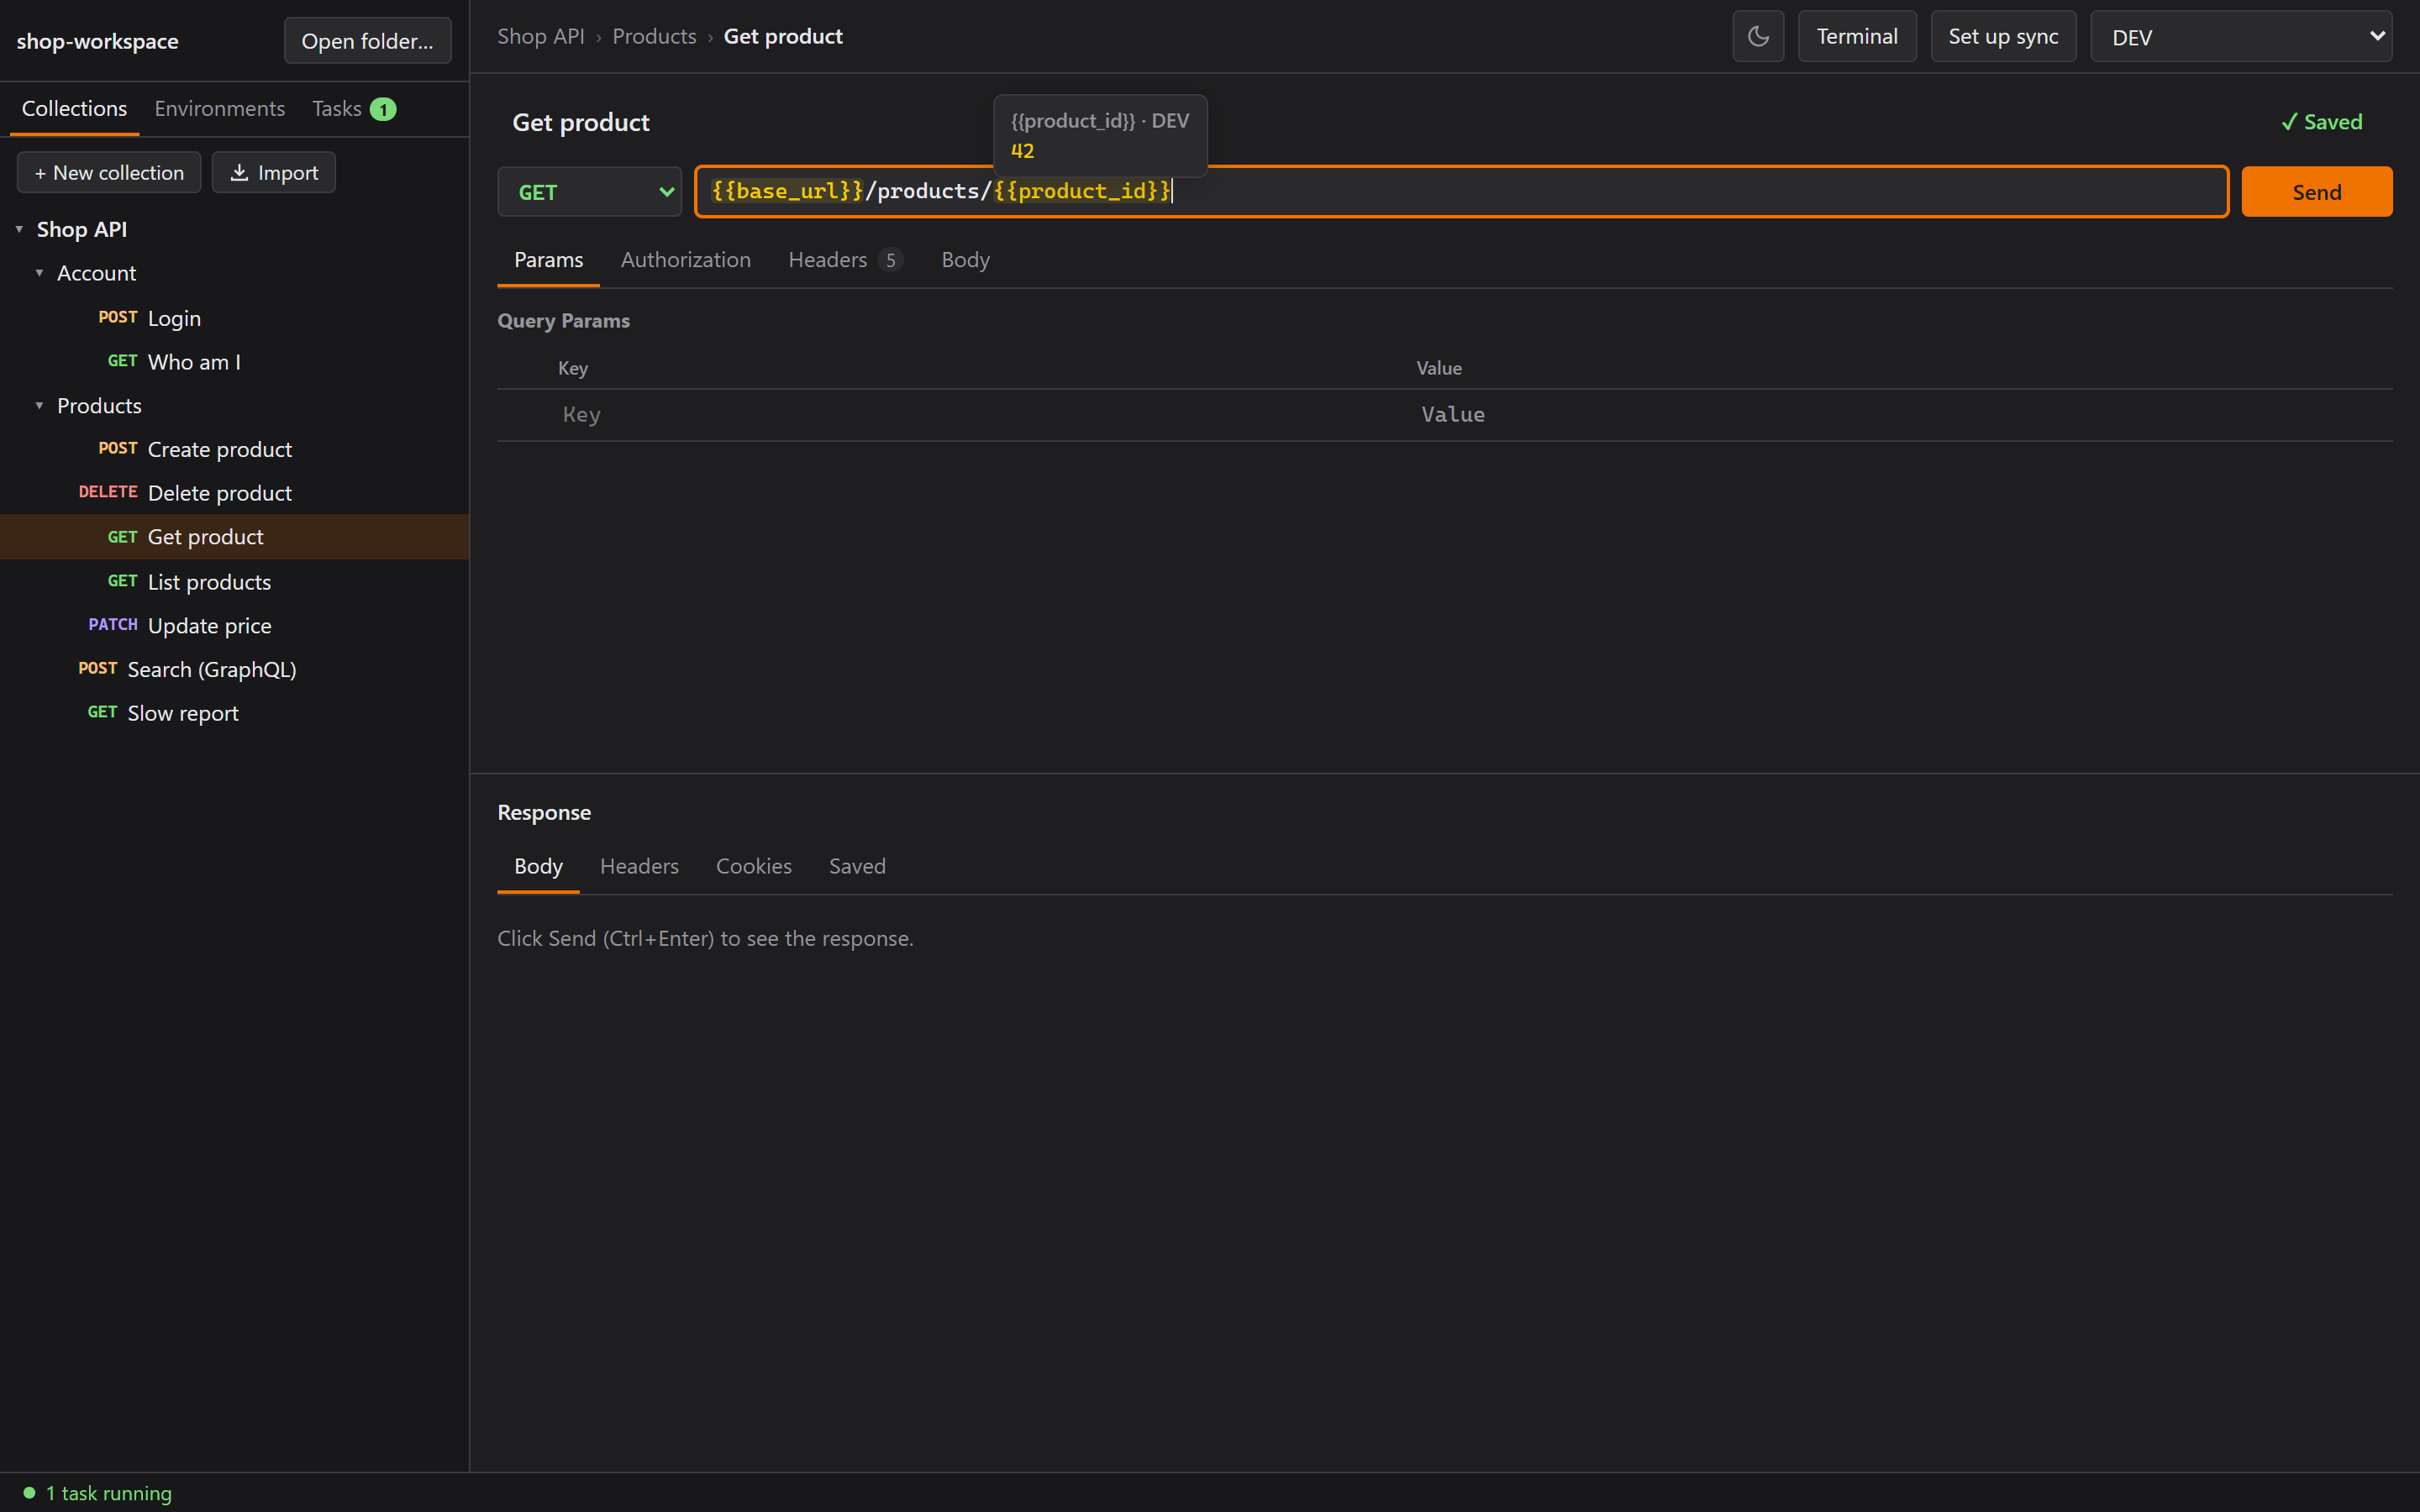Click the Import button
This screenshot has height=1512, width=2420.
[x=273, y=172]
